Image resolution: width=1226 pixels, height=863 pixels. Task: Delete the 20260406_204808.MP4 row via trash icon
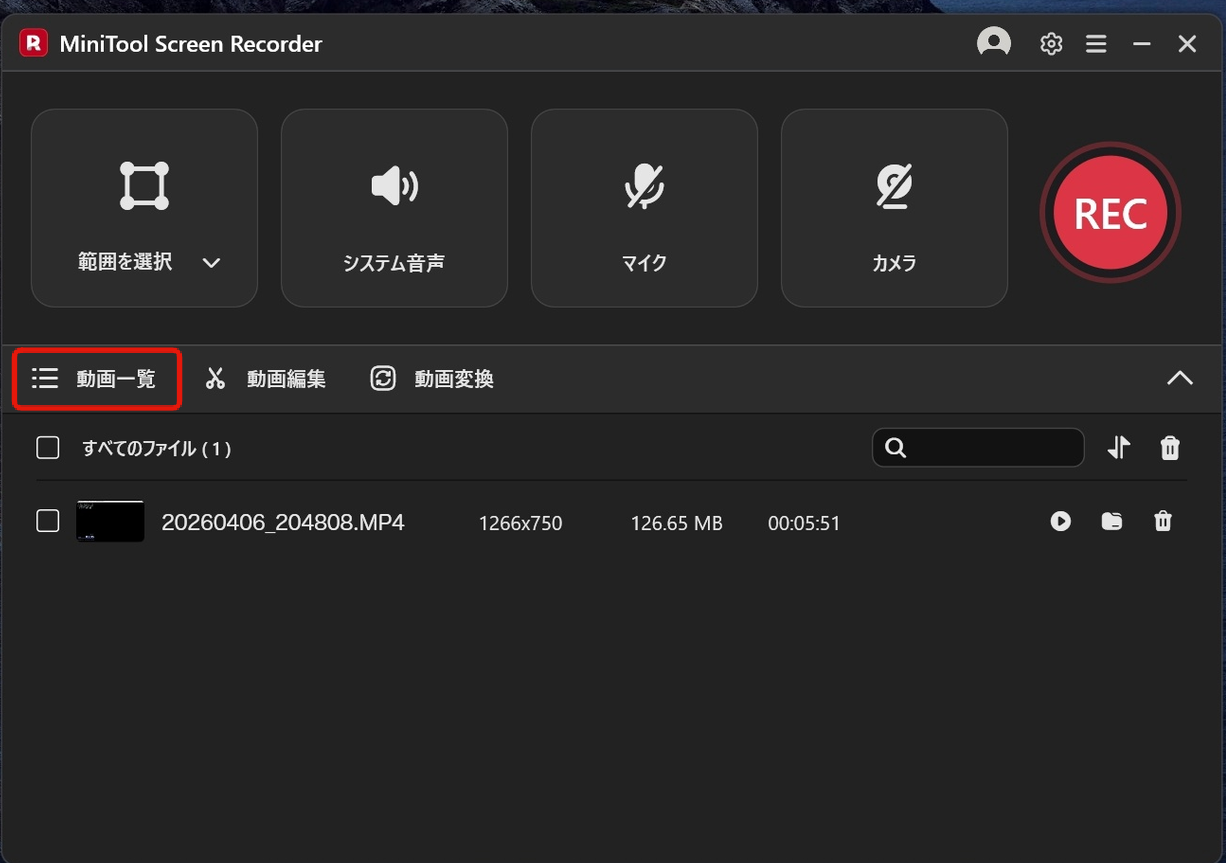[1162, 521]
